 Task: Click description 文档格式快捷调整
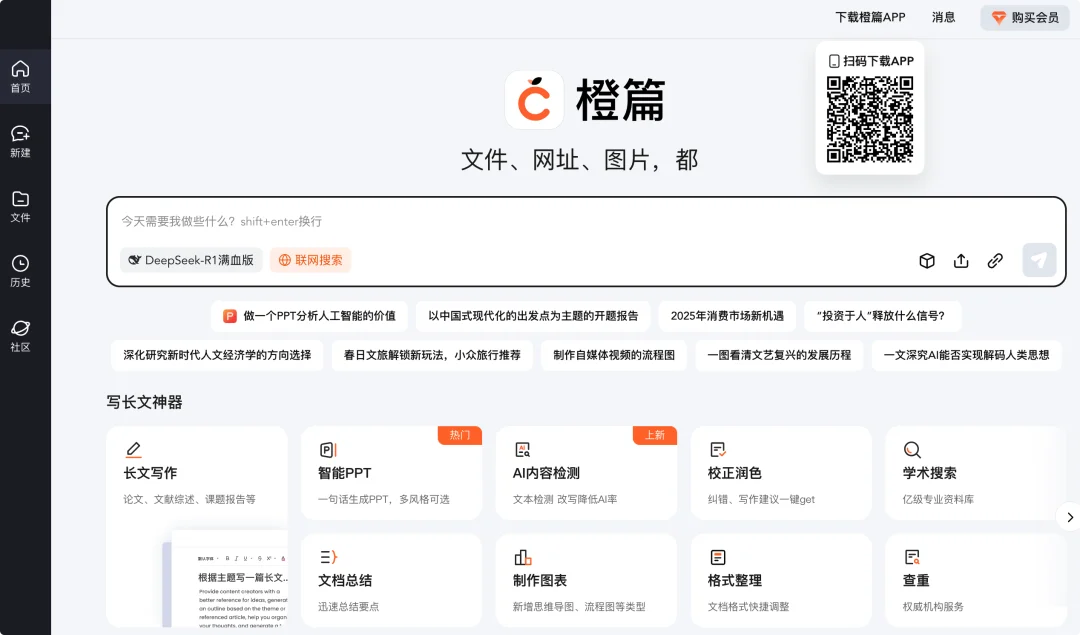click(748, 607)
